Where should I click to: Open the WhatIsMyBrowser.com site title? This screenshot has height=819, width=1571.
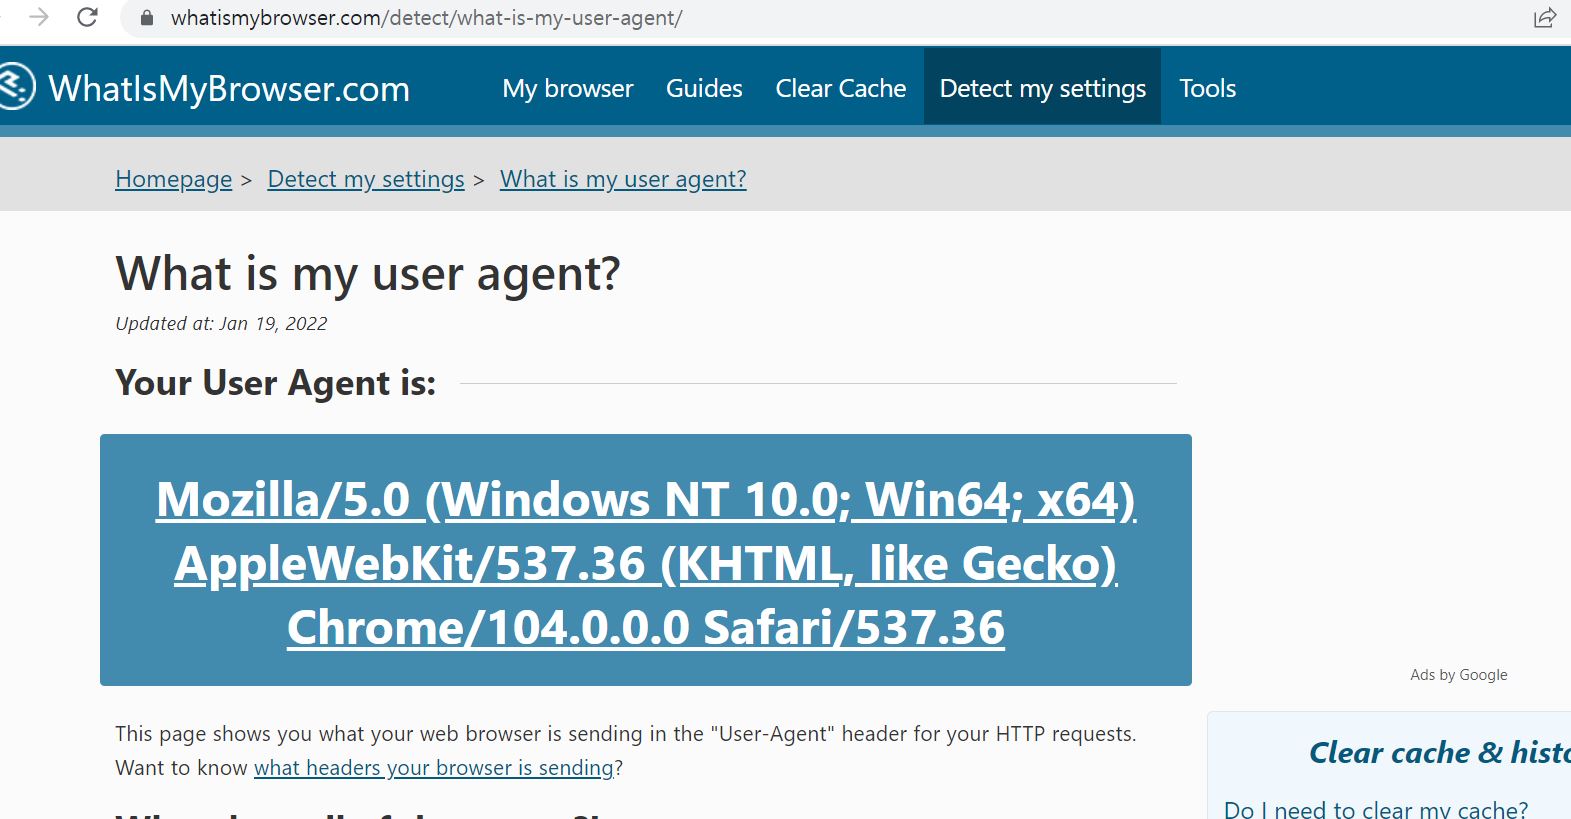[229, 89]
